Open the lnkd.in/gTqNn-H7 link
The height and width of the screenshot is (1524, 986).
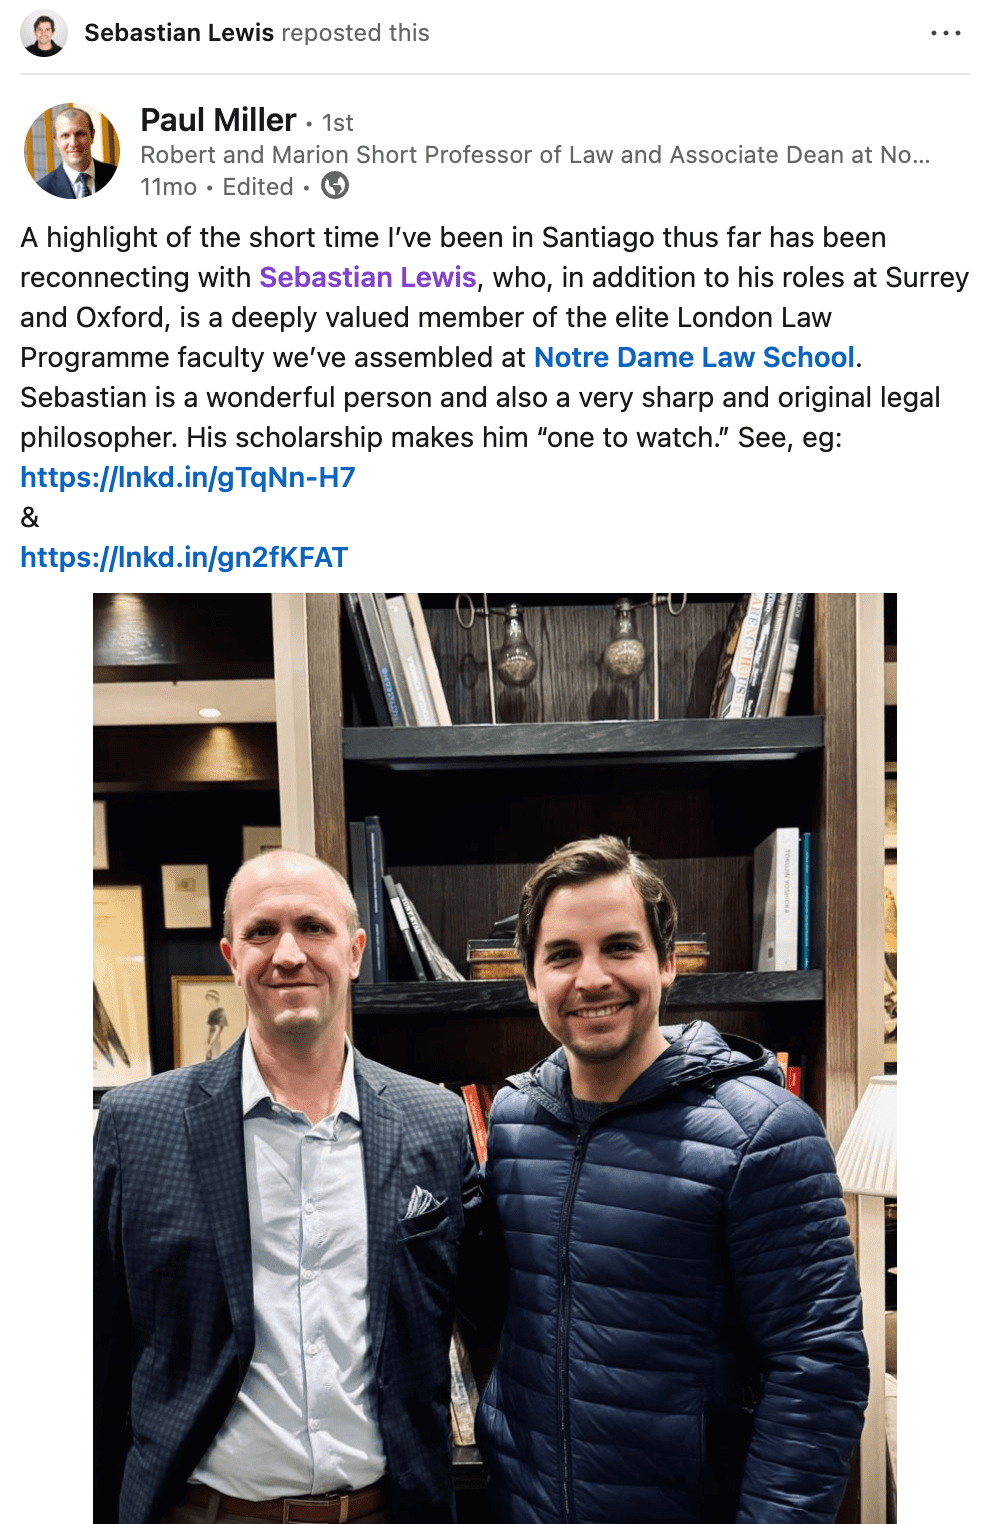[x=188, y=477]
